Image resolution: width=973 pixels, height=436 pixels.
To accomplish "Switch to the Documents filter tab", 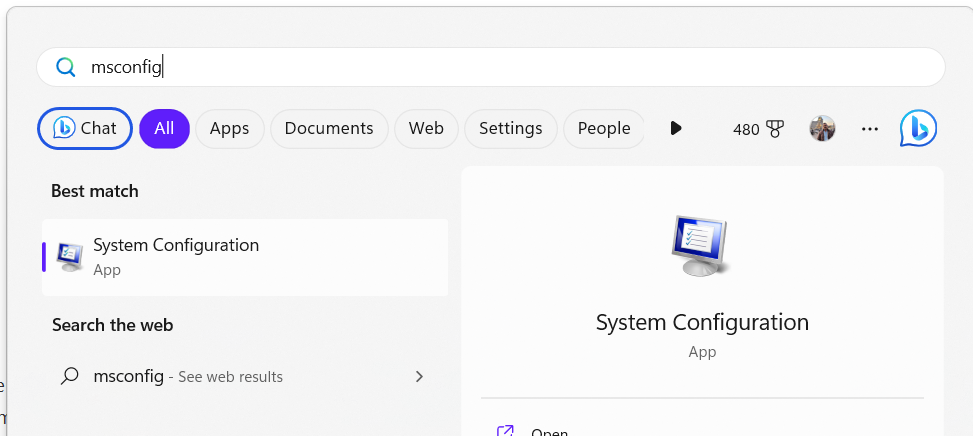I will point(329,128).
